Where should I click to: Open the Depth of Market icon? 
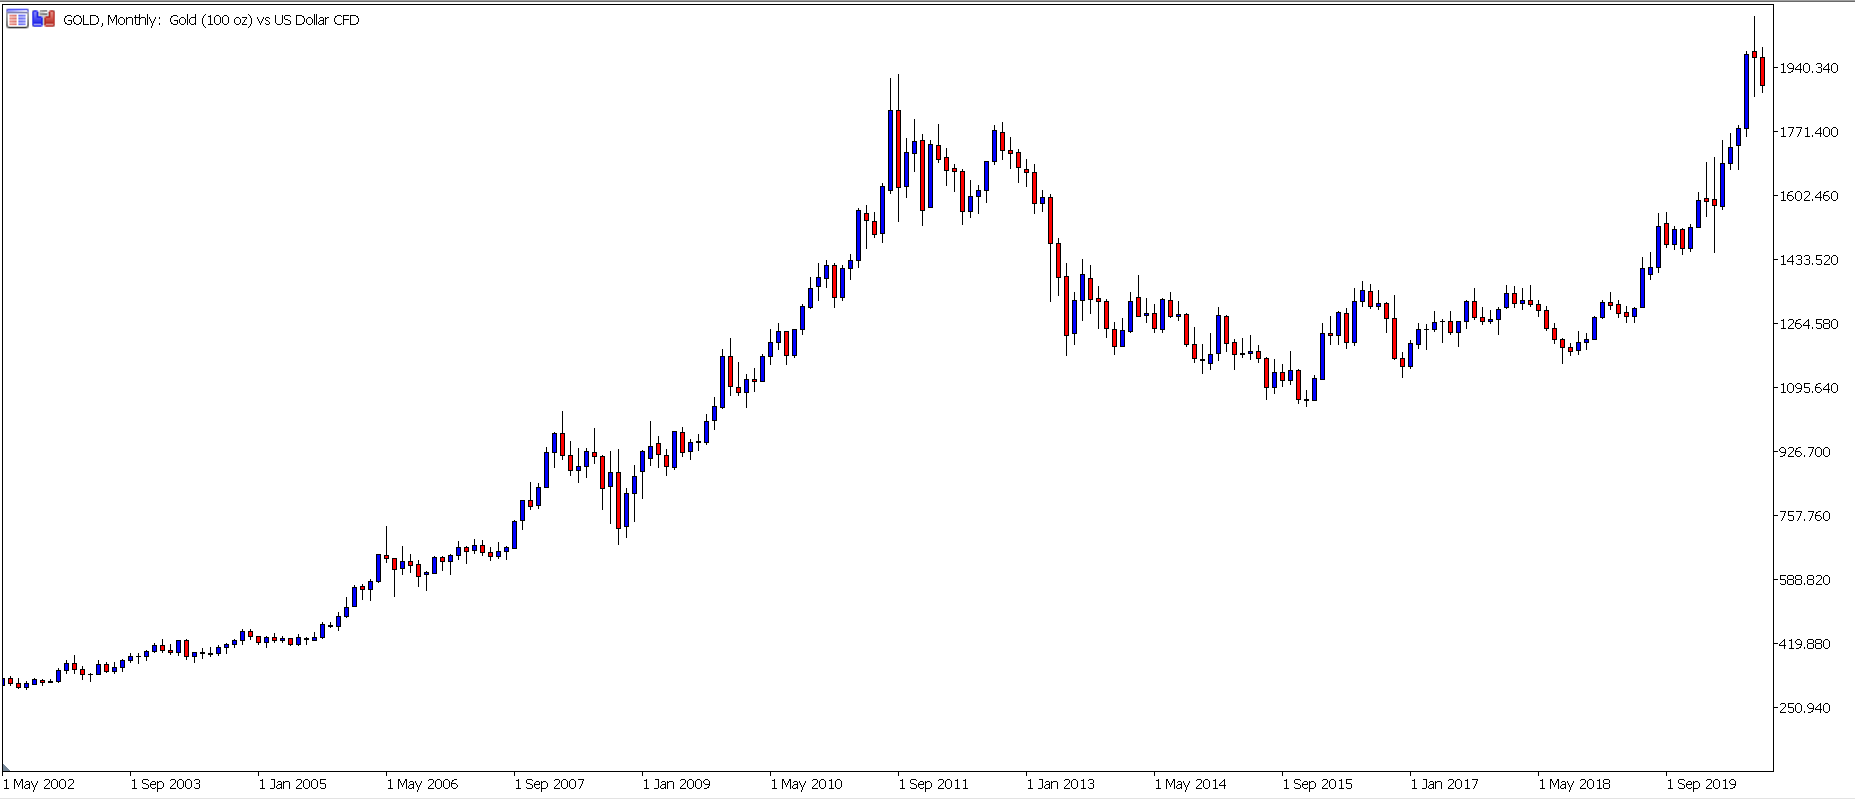17,19
